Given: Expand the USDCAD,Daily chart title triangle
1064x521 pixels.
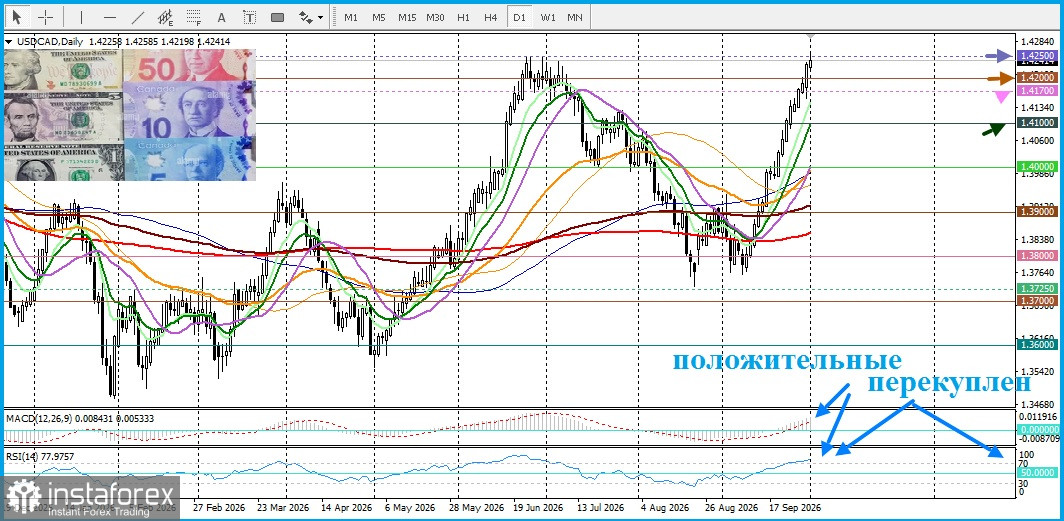Looking at the screenshot, I should [x=8, y=42].
